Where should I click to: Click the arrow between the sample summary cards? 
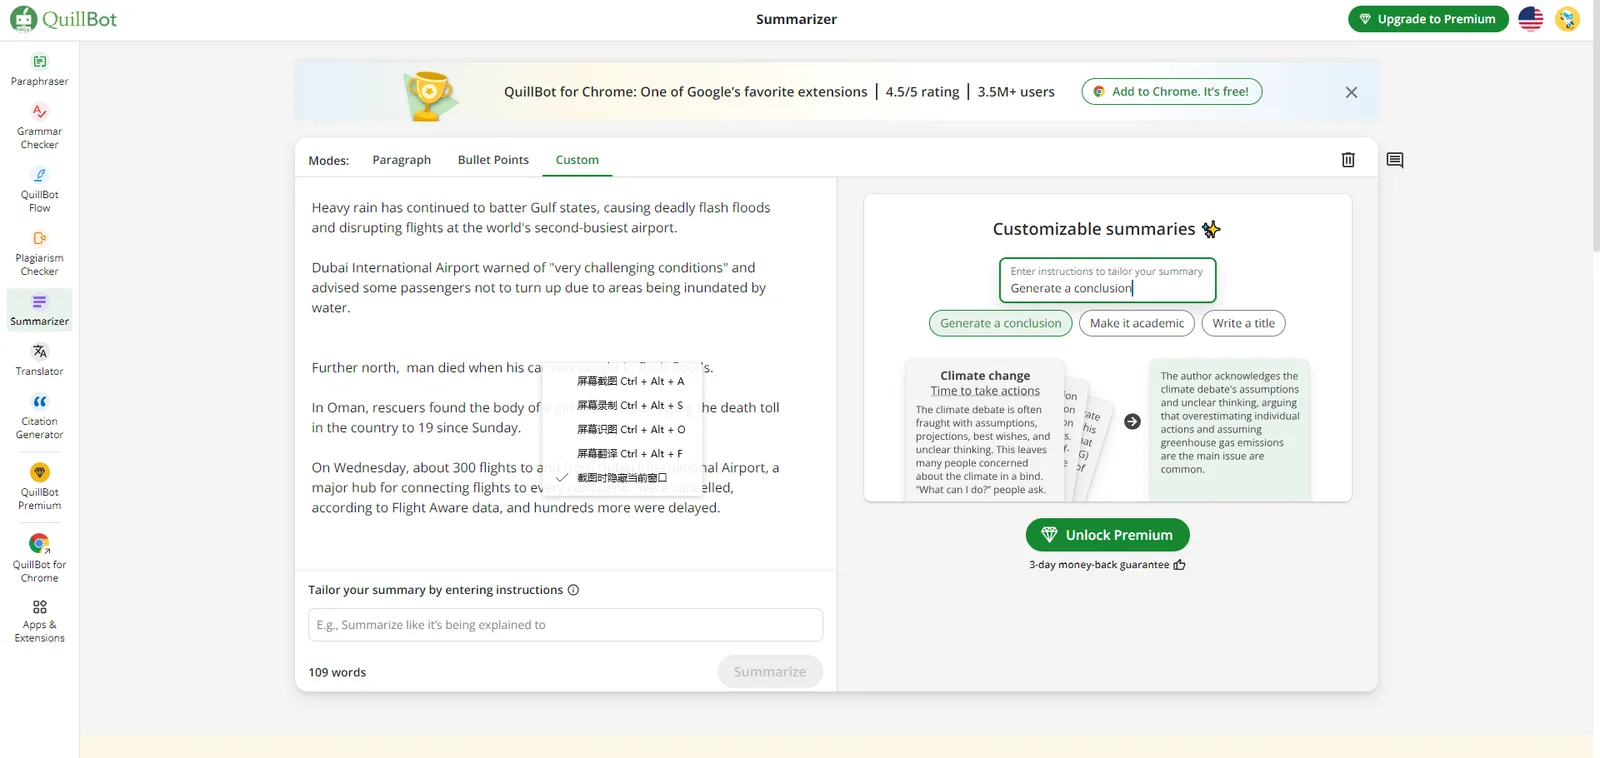(1132, 422)
